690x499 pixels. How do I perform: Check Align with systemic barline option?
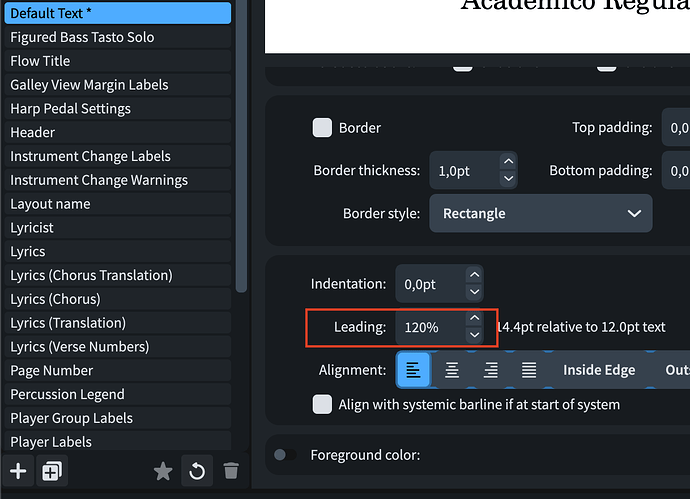[x=322, y=404]
